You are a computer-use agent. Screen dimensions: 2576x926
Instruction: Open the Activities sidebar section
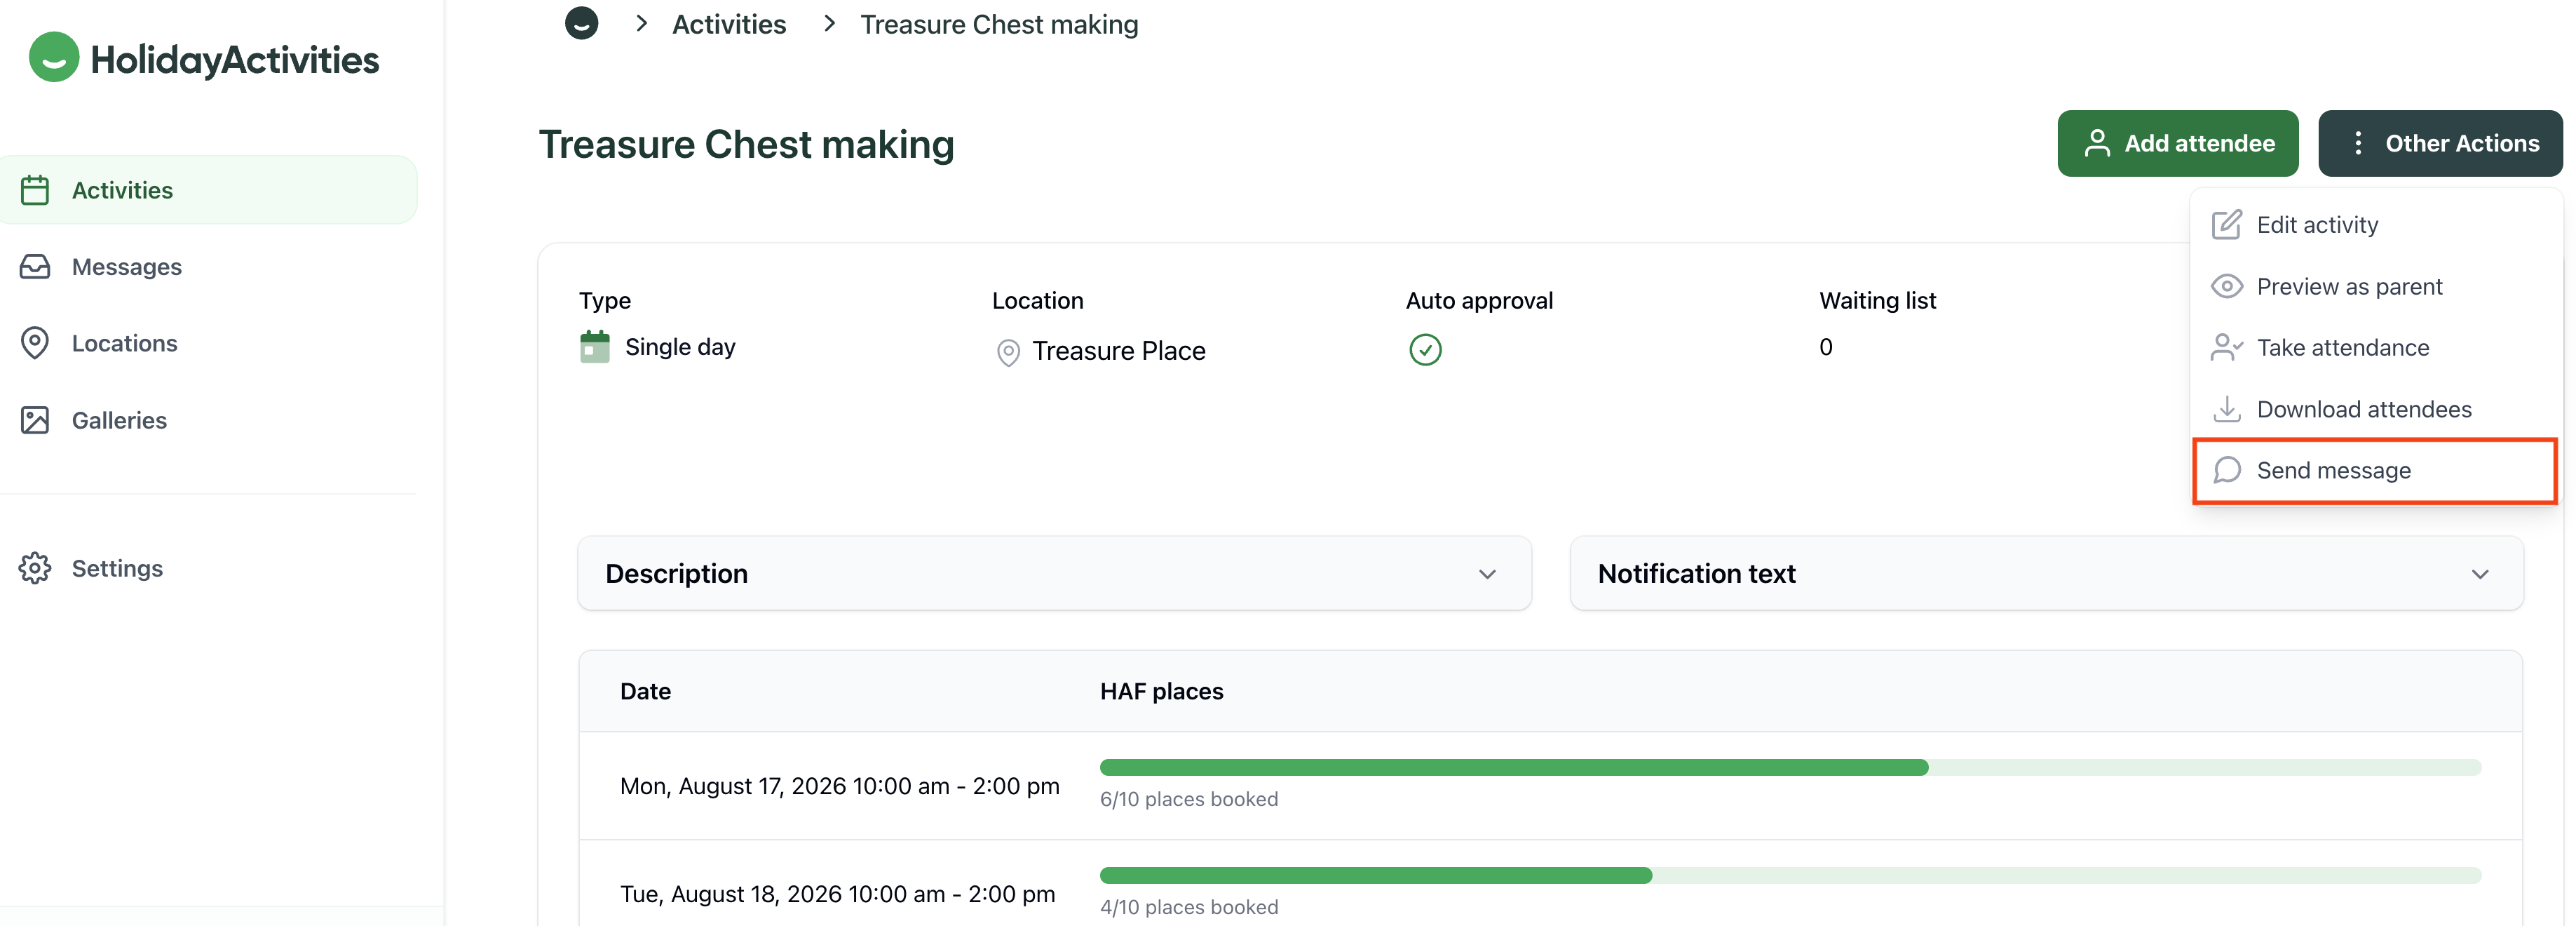(x=208, y=190)
